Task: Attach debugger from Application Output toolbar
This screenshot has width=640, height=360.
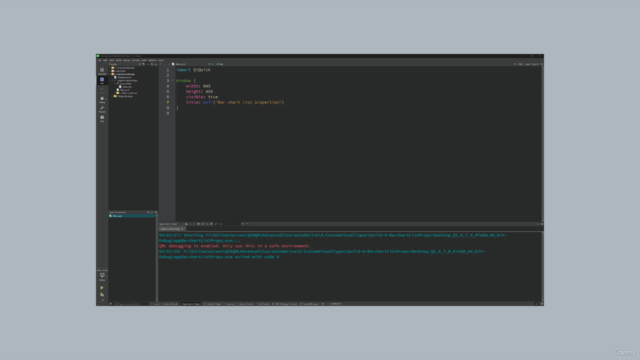Action: pyautogui.click(x=207, y=224)
